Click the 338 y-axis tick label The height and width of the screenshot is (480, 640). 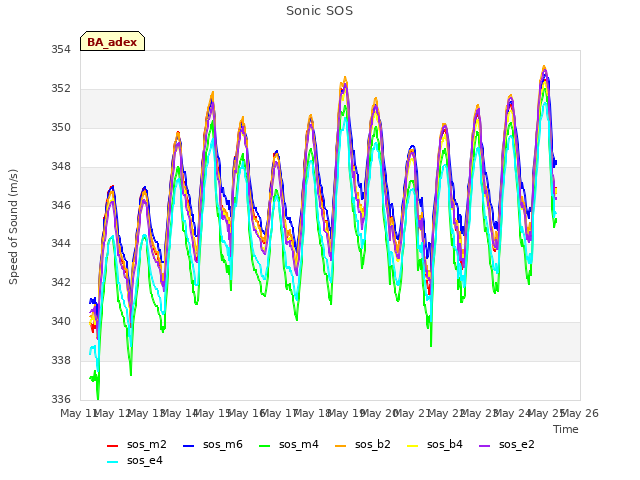pos(61,360)
